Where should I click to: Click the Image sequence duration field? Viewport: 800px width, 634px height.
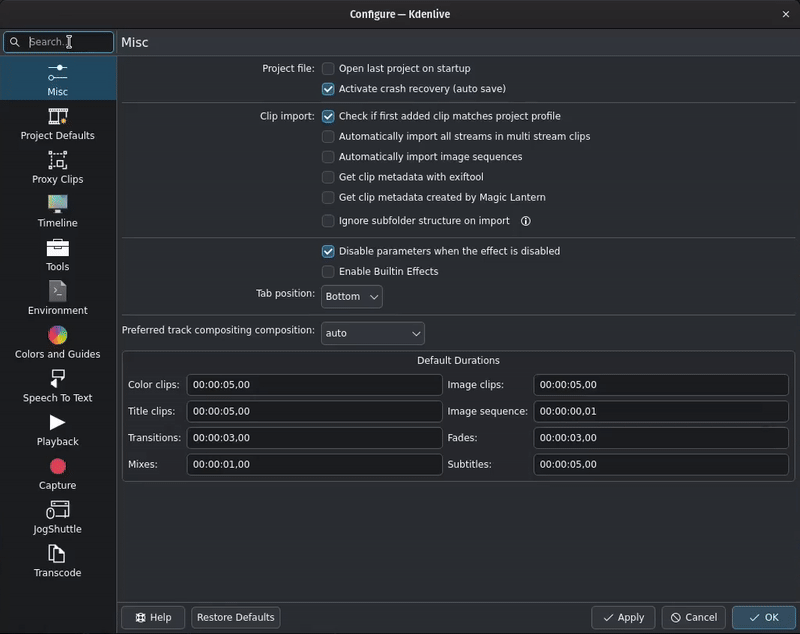coord(661,411)
